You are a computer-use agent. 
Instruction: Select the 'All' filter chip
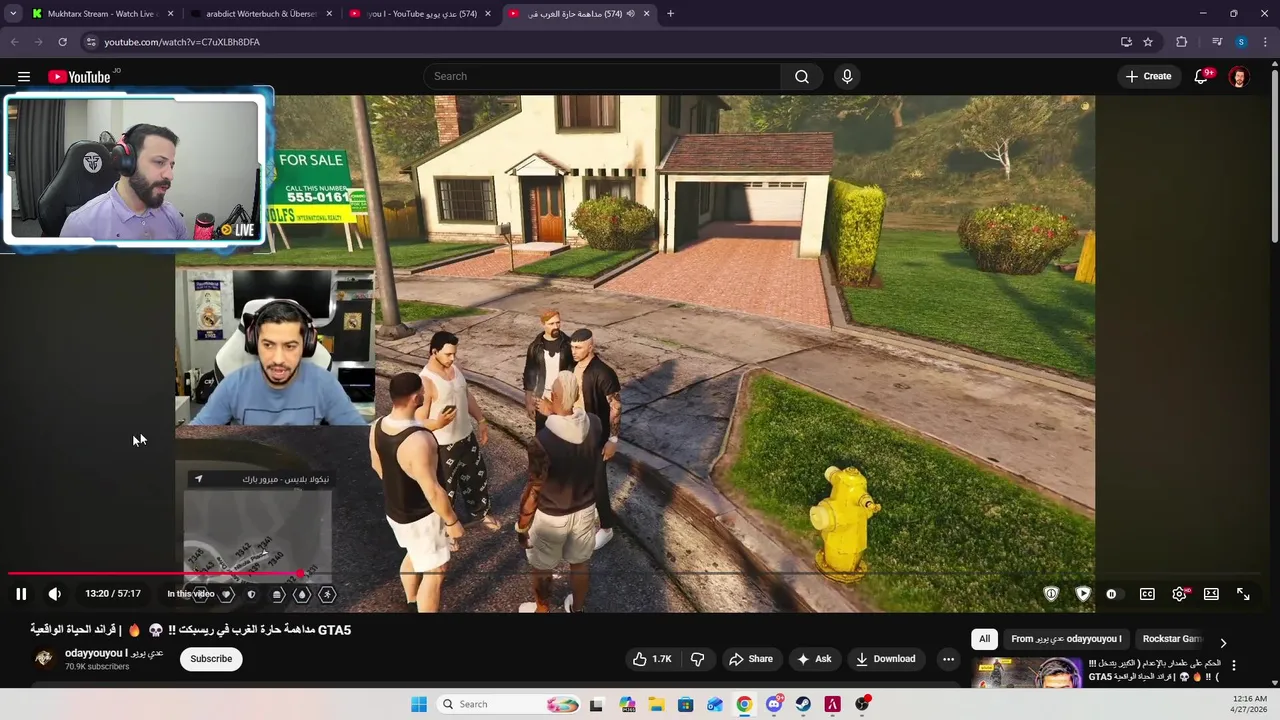coord(984,639)
